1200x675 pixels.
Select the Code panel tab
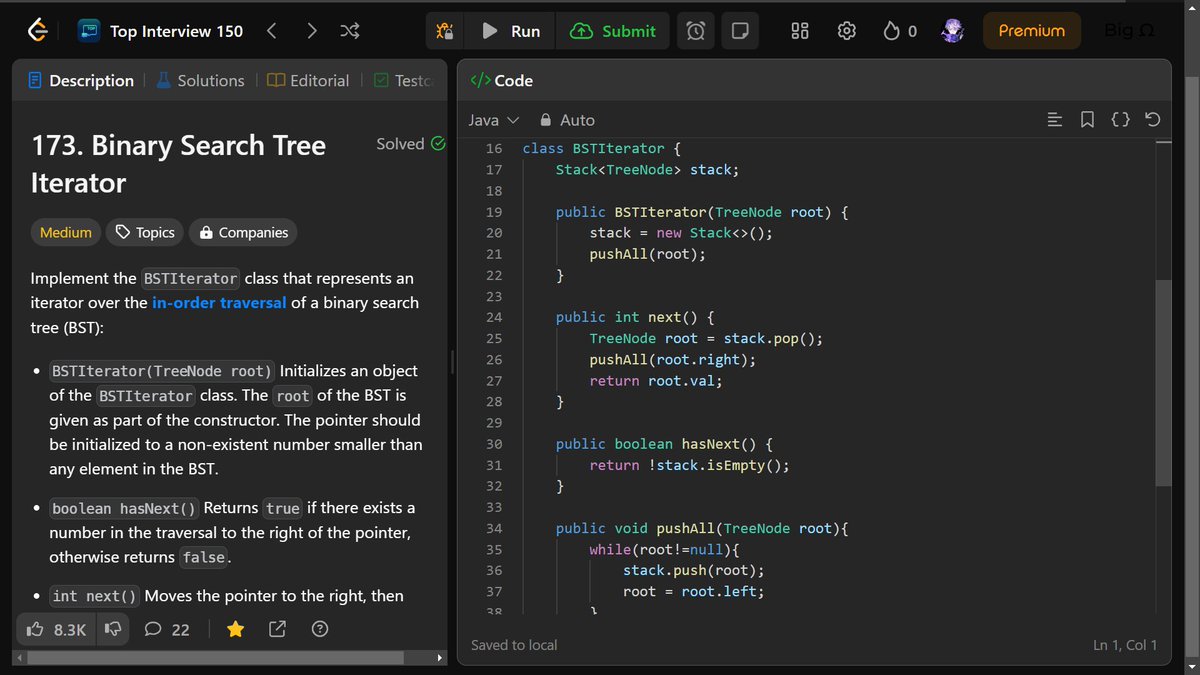pyautogui.click(x=501, y=80)
